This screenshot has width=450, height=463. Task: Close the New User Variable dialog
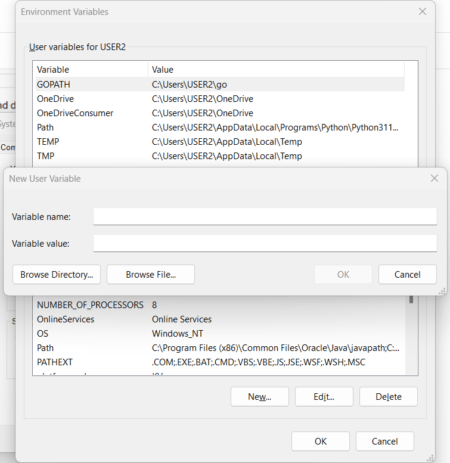coord(434,178)
